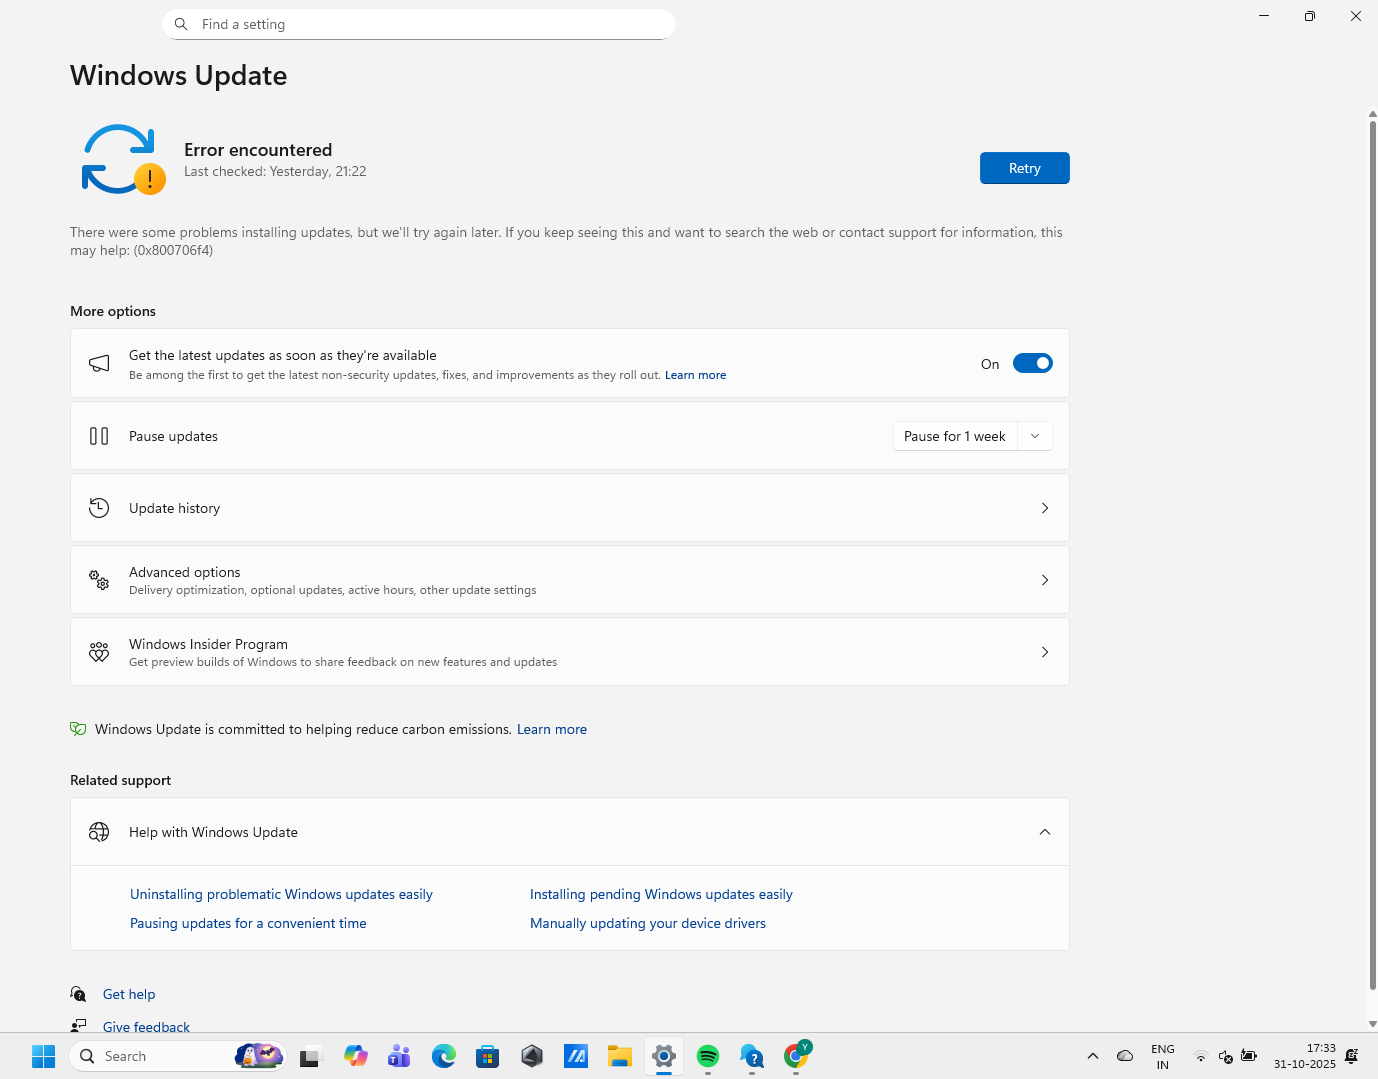
Task: Turn off get latest updates toggle
Action: (x=1033, y=363)
